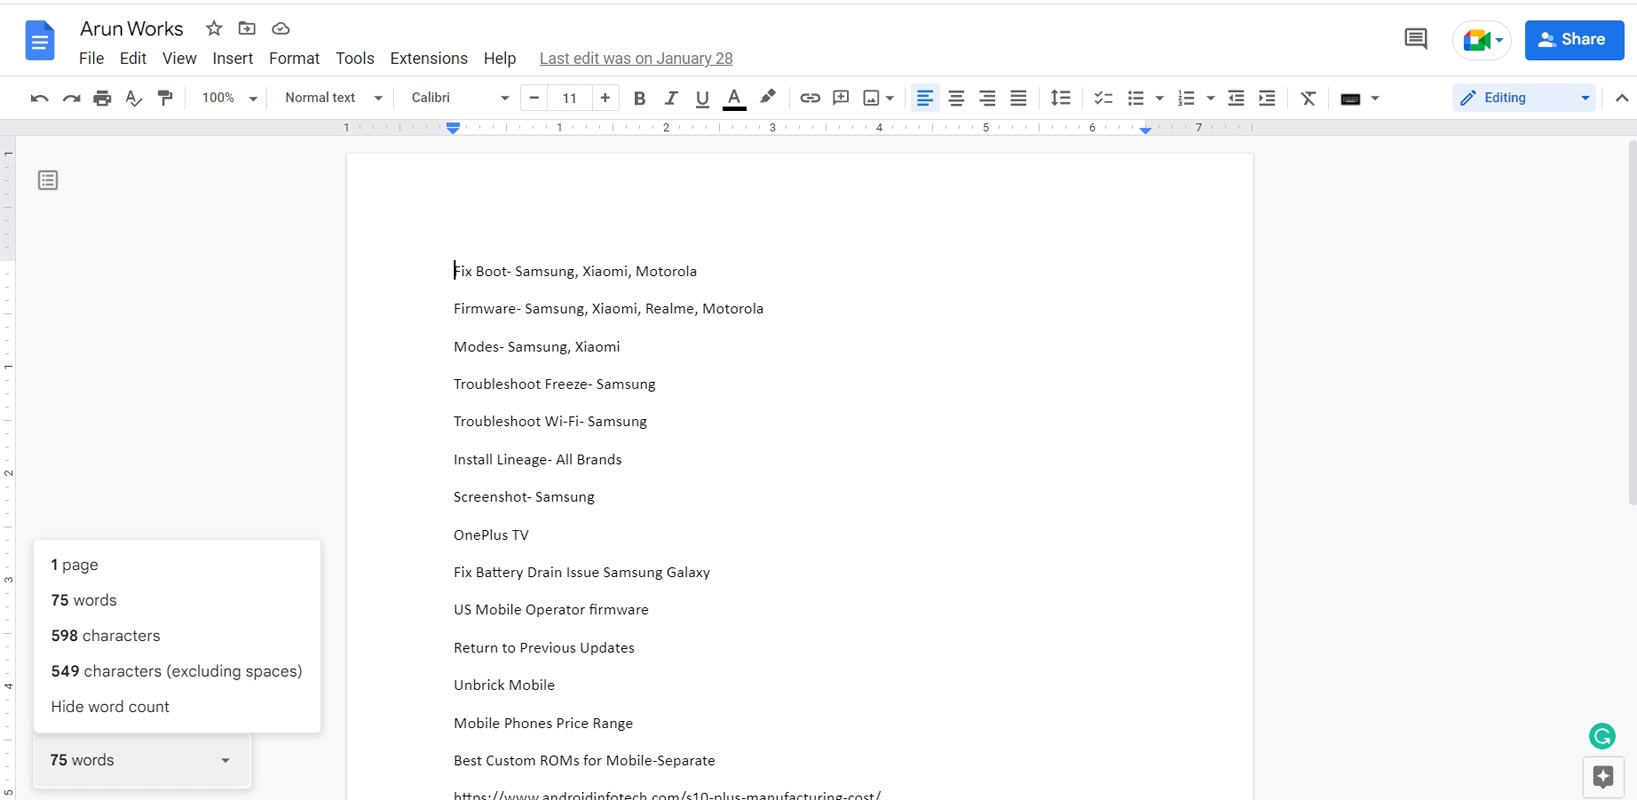The image size is (1637, 800).
Task: Star the Arun Works document
Action: 214,28
